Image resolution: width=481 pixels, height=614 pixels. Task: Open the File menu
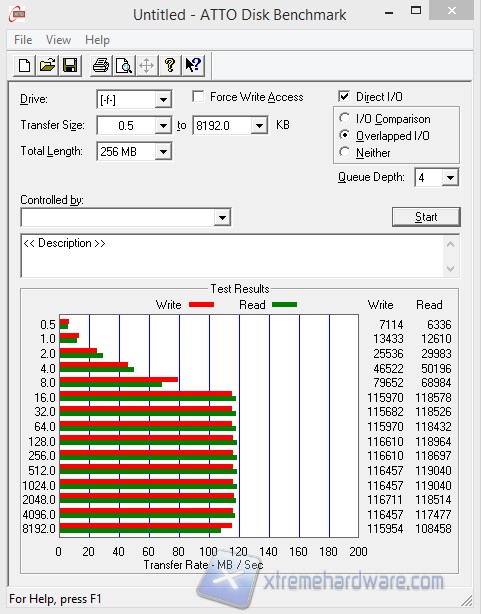(x=23, y=40)
